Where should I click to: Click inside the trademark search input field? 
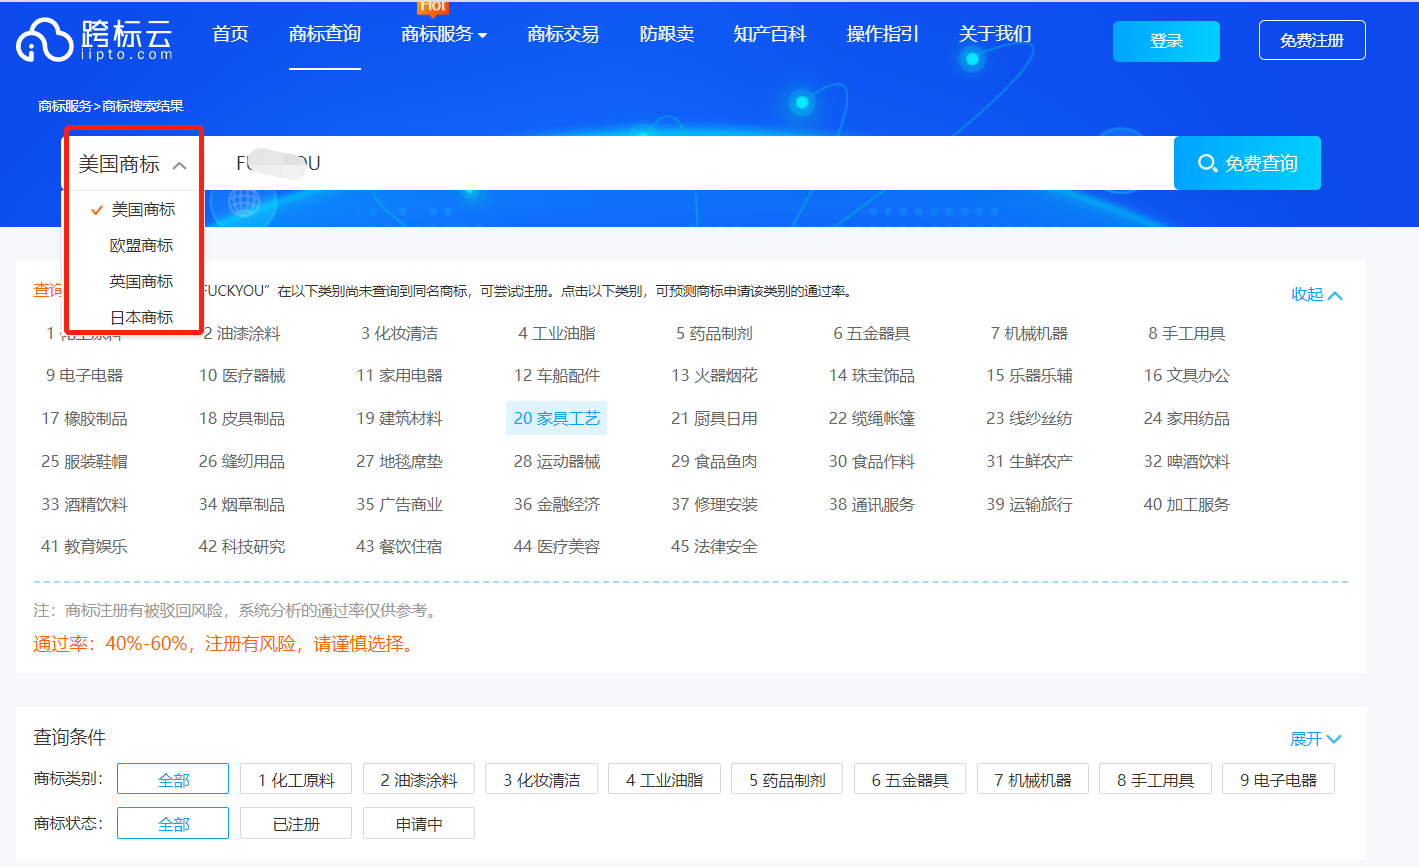pyautogui.click(x=600, y=162)
